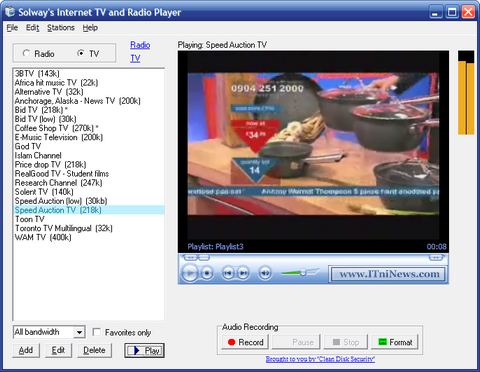The image size is (480, 372).
Task: Open the Clean Disk Security link
Action: click(320, 359)
